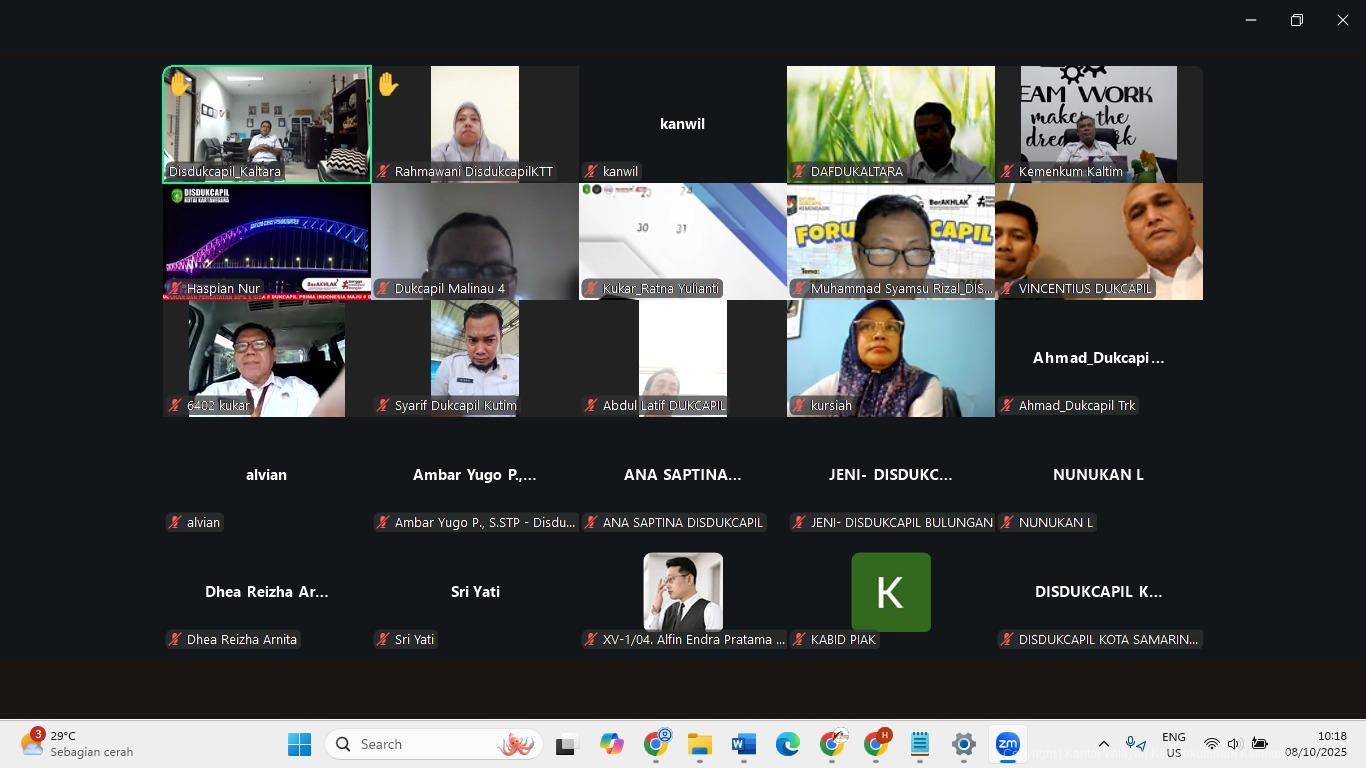The height and width of the screenshot is (768, 1366).
Task: Open Copilot from the taskbar
Action: pos(611,745)
